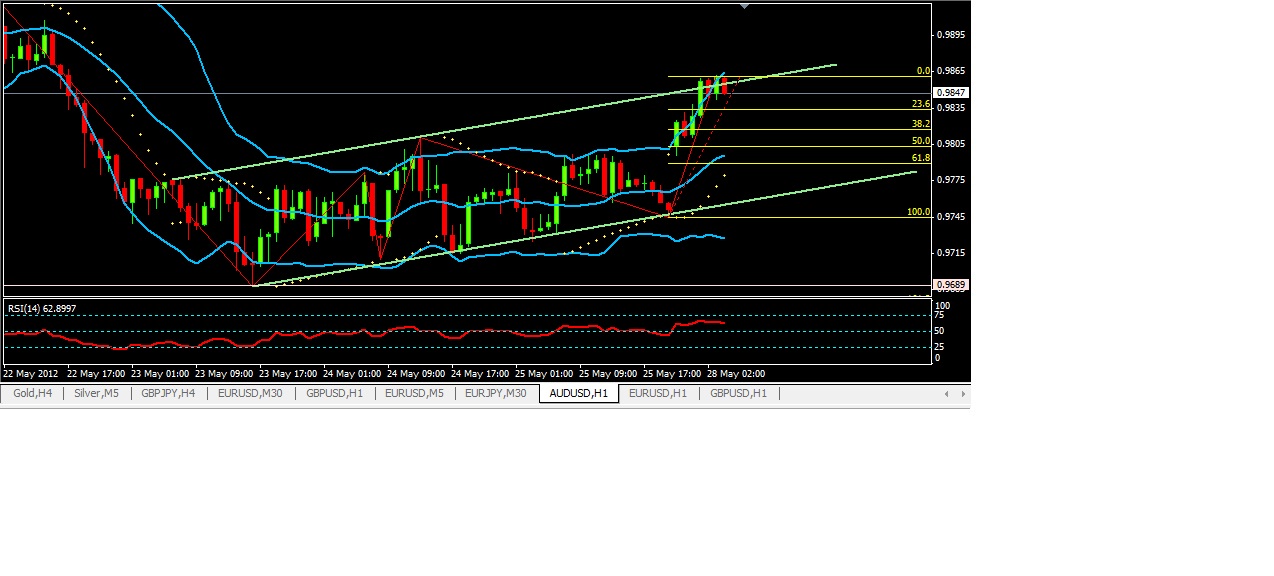
Task: Switch to the EURUSD,H1 chart tab
Action: pos(658,394)
